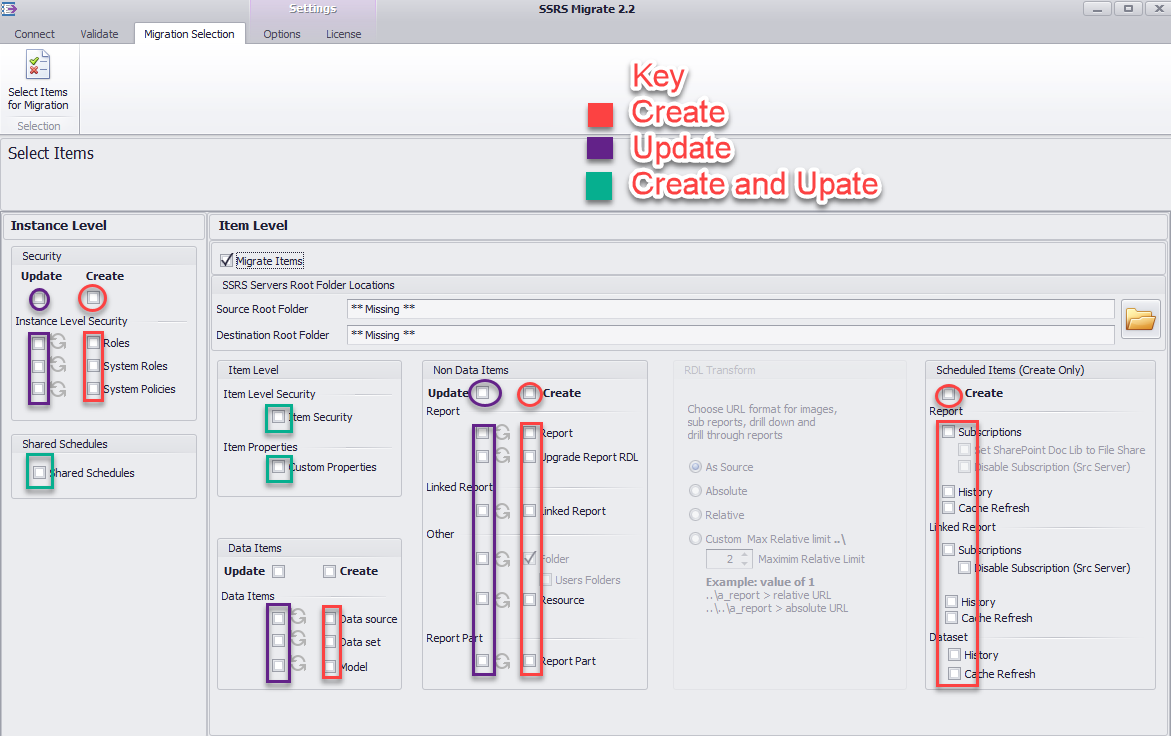Click the refresh arrow icon beside Upgrade Report RDL
The height and width of the screenshot is (736, 1171).
click(x=503, y=455)
